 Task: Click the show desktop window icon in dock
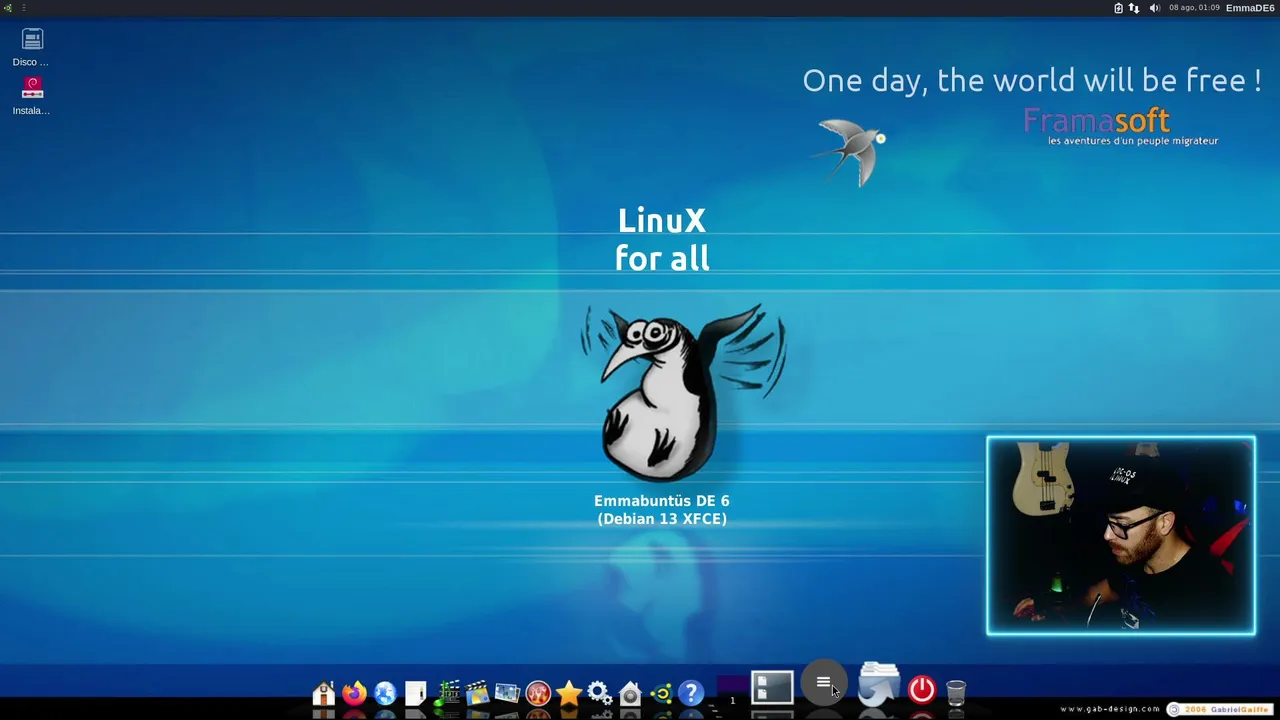tap(772, 688)
